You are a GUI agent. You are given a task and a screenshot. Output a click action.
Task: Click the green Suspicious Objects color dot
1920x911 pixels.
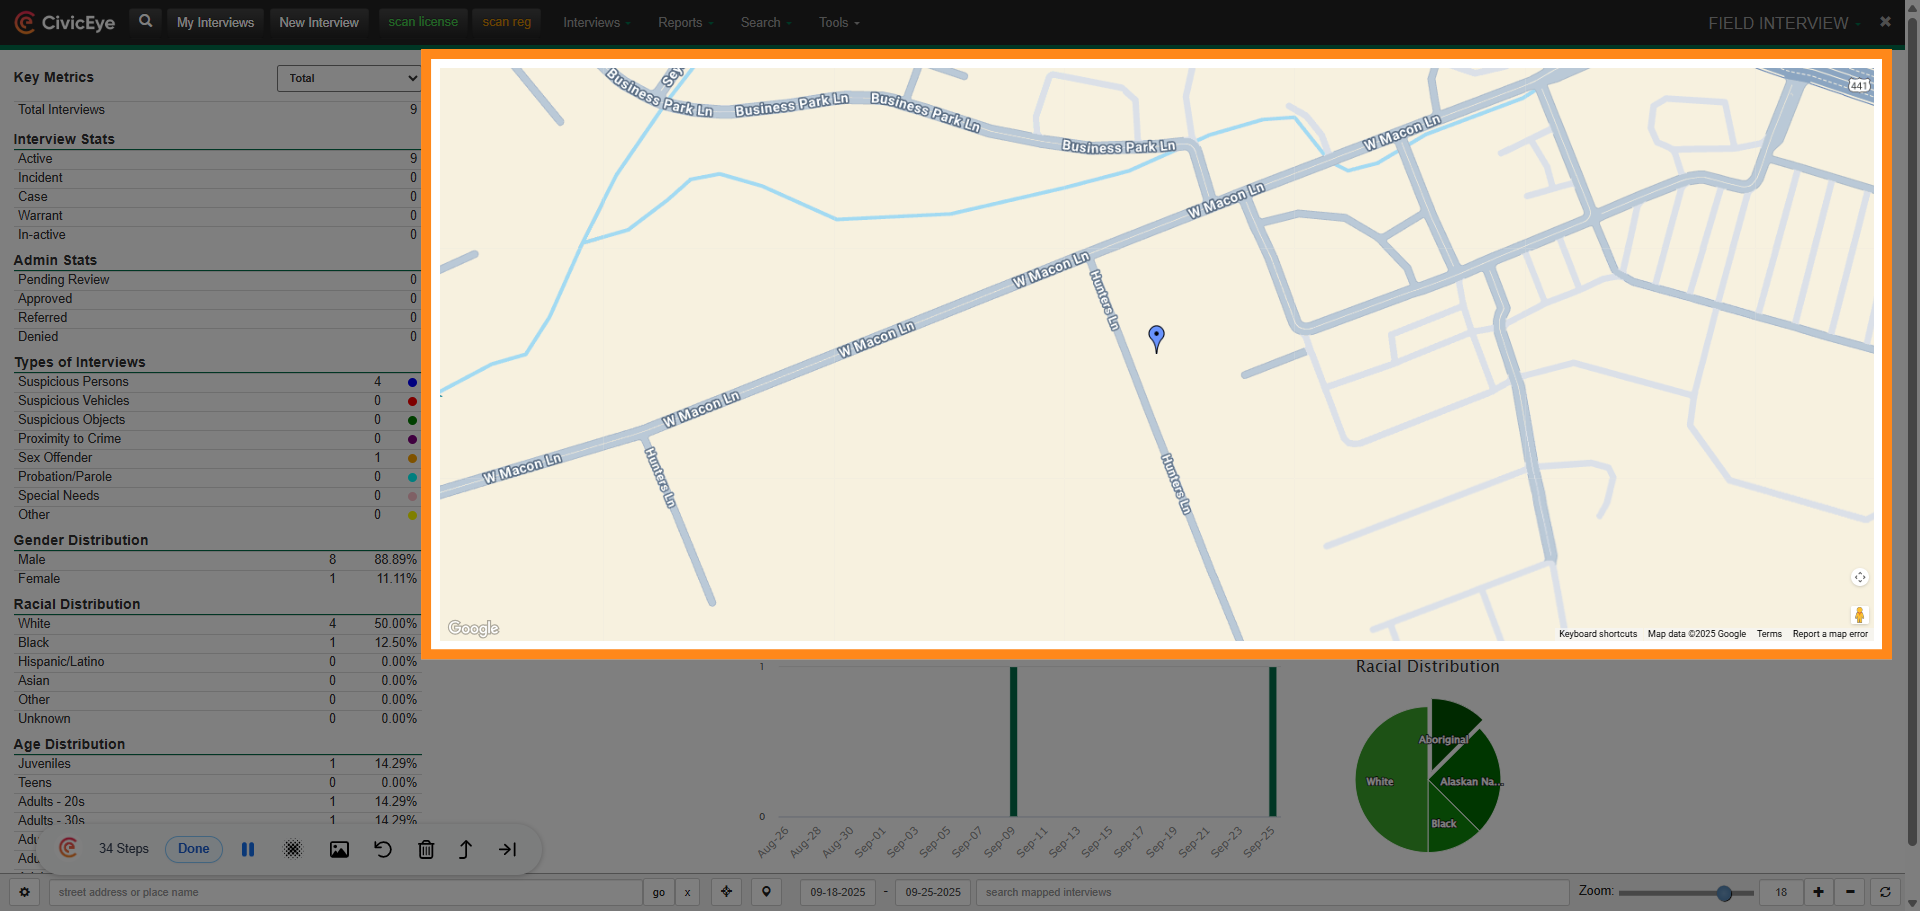[x=412, y=420]
